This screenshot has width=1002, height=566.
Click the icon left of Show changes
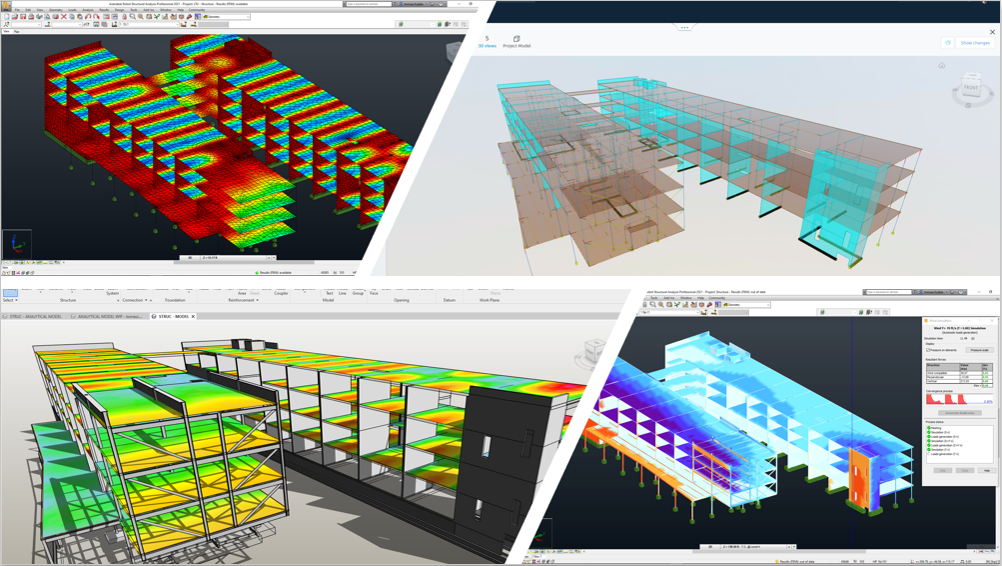(x=948, y=43)
